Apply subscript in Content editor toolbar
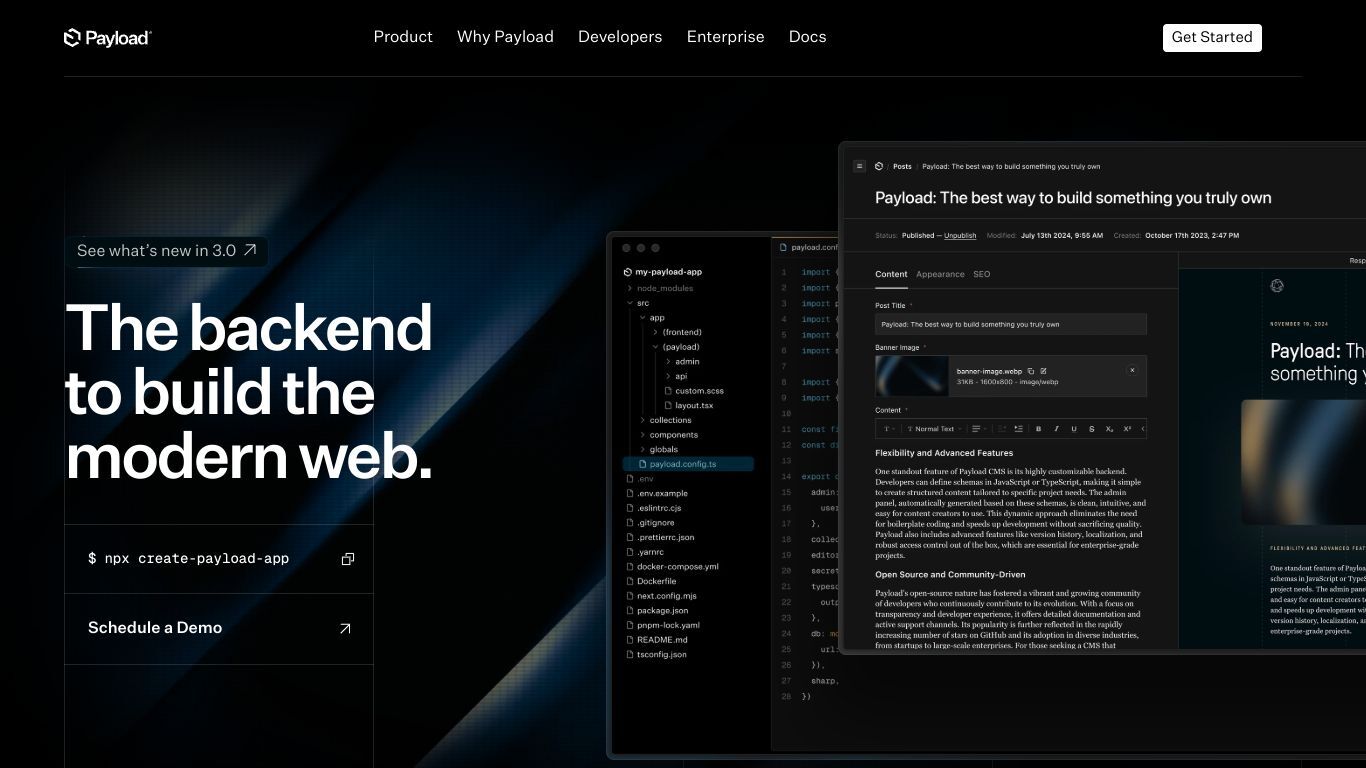Screen dimensions: 1366x768 pos(1110,429)
